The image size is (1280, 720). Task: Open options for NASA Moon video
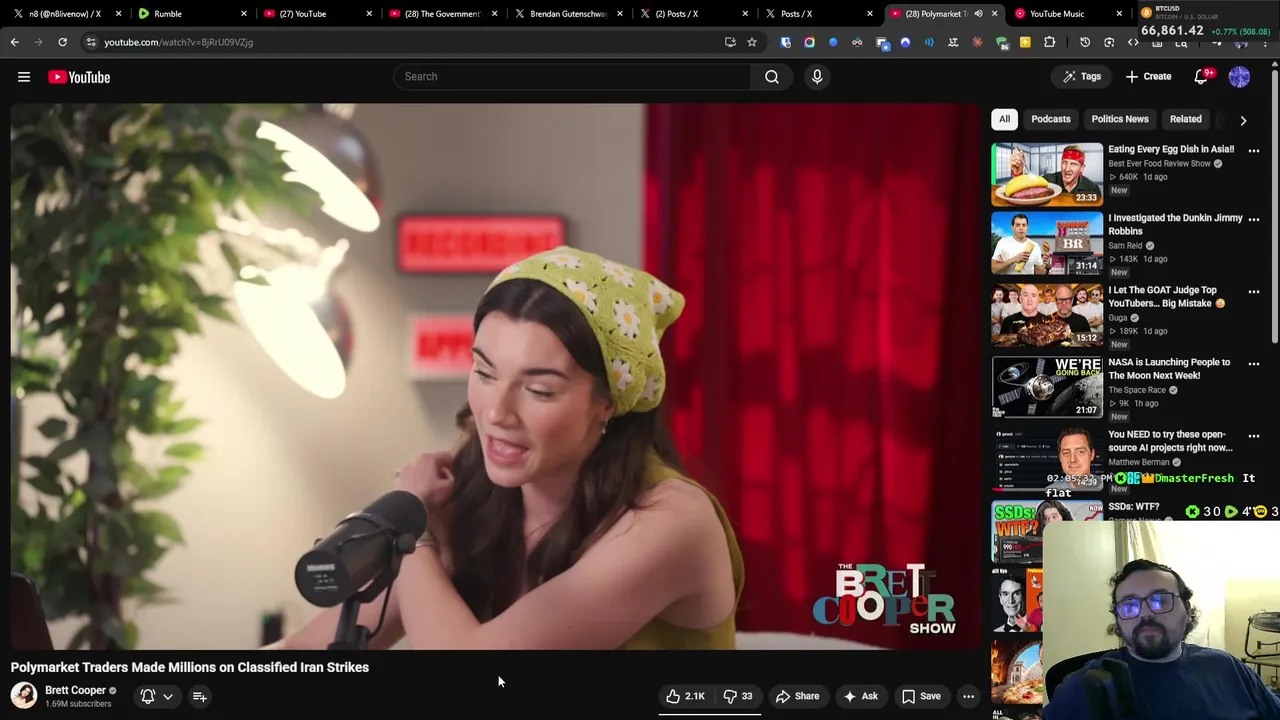coord(1254,364)
